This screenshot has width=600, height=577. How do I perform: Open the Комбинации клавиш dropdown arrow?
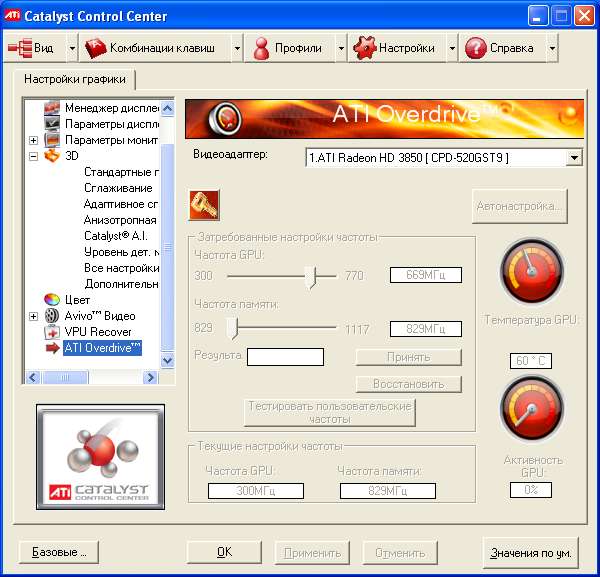[237, 48]
